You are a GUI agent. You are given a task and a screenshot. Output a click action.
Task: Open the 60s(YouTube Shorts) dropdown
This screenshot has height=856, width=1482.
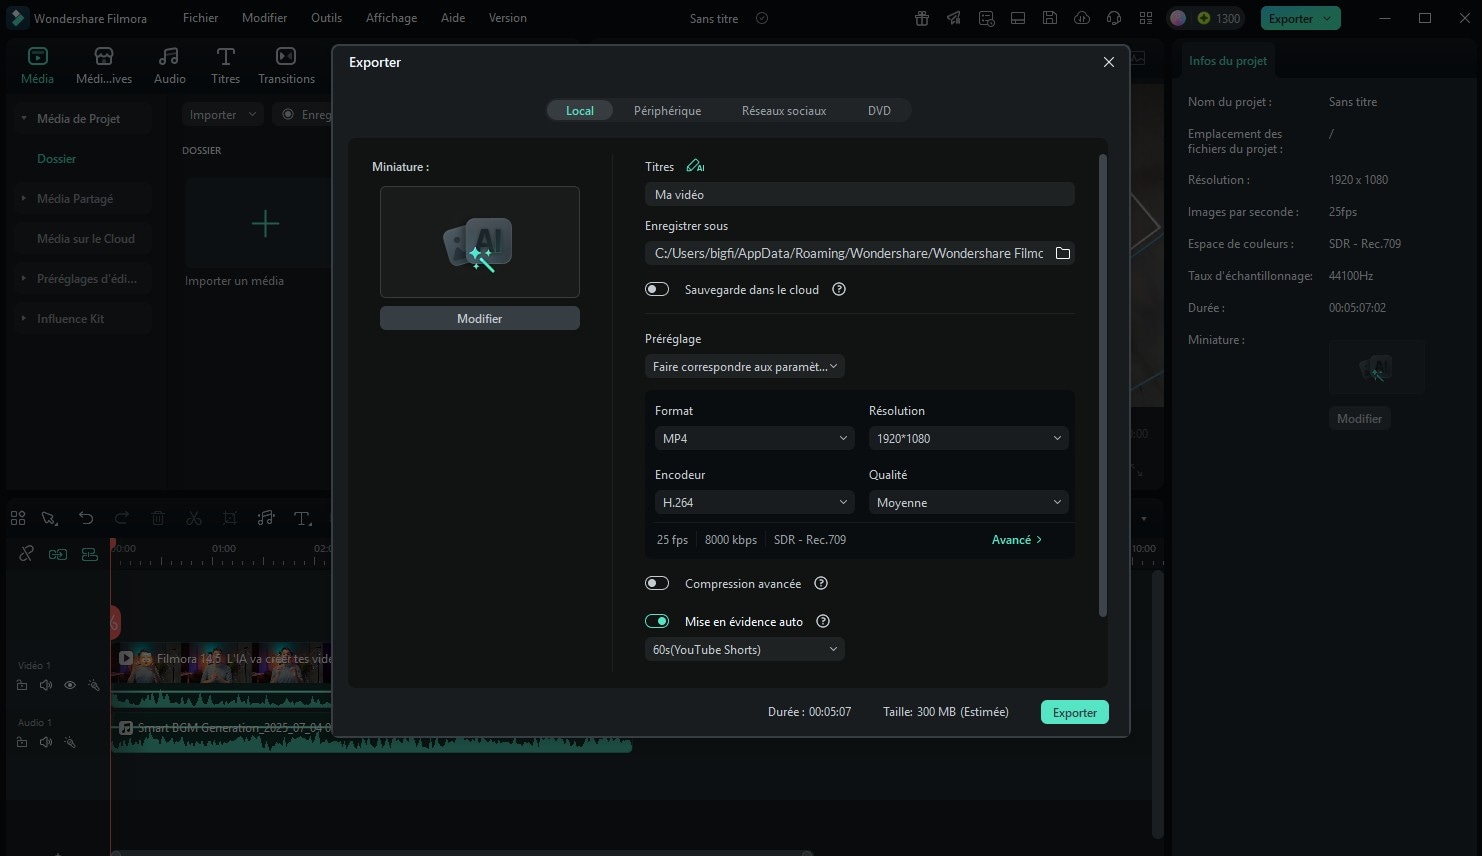745,649
